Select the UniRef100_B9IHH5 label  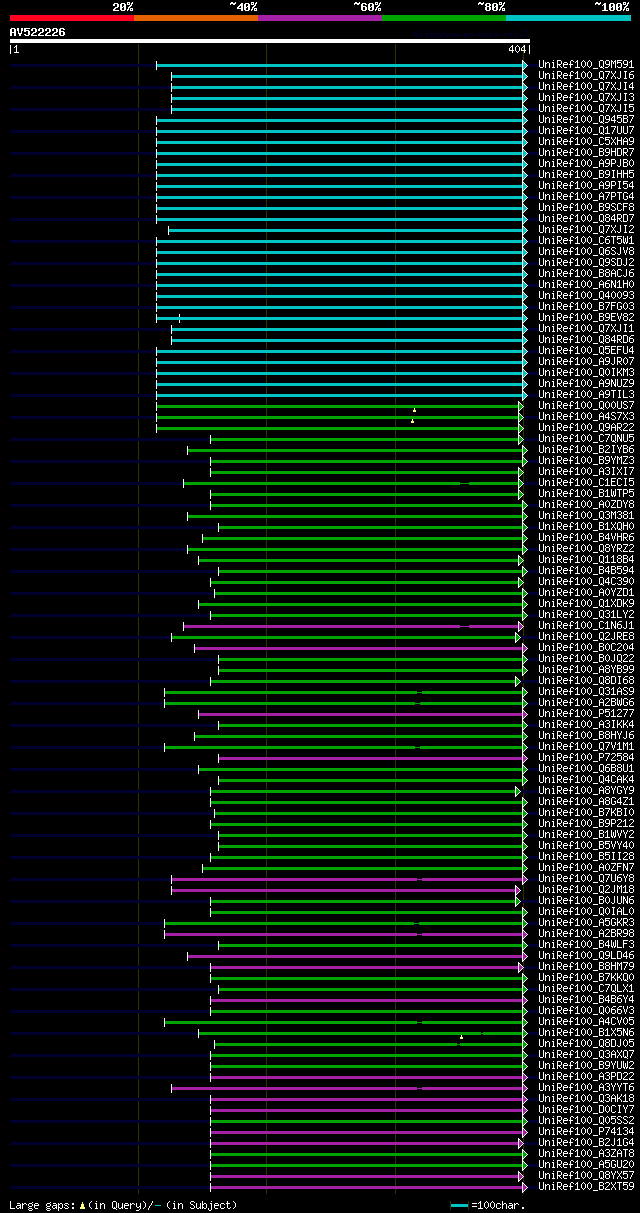tap(586, 175)
